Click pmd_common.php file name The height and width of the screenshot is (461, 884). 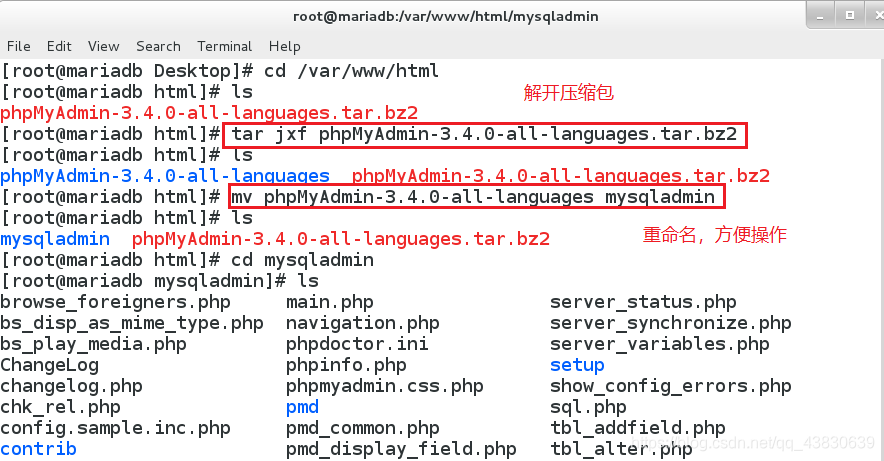(363, 428)
